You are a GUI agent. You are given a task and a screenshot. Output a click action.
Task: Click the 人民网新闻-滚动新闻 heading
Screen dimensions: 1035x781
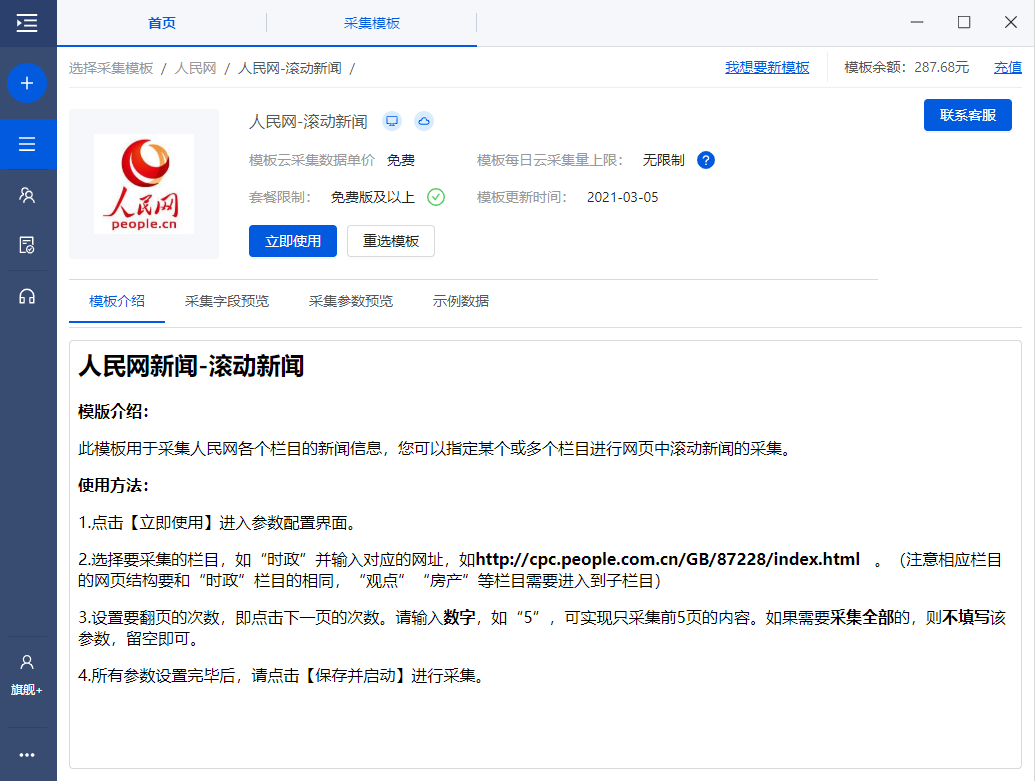[x=191, y=366]
